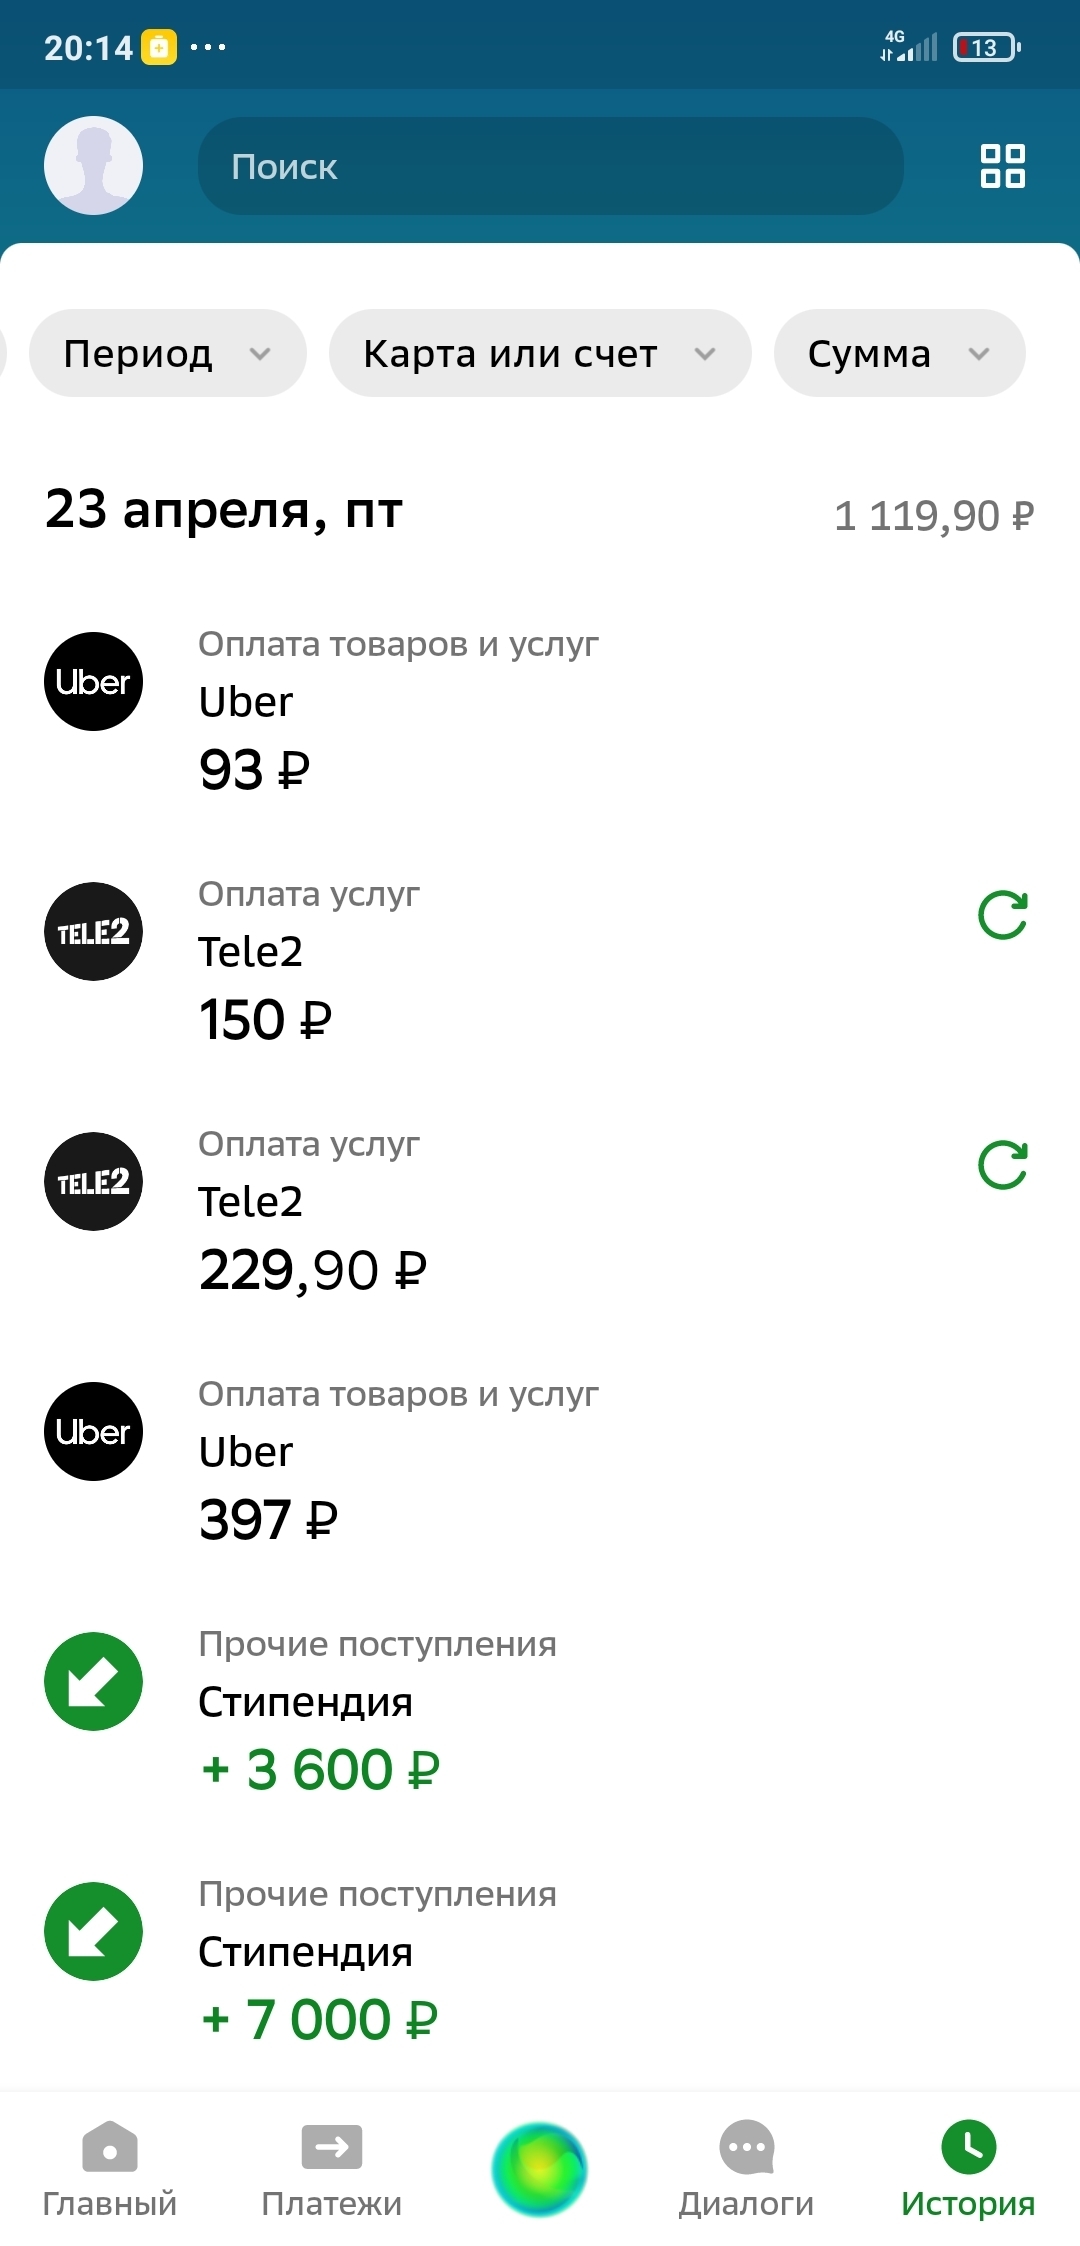Focus the Поиск search field
1080x2246 pixels.
click(550, 166)
